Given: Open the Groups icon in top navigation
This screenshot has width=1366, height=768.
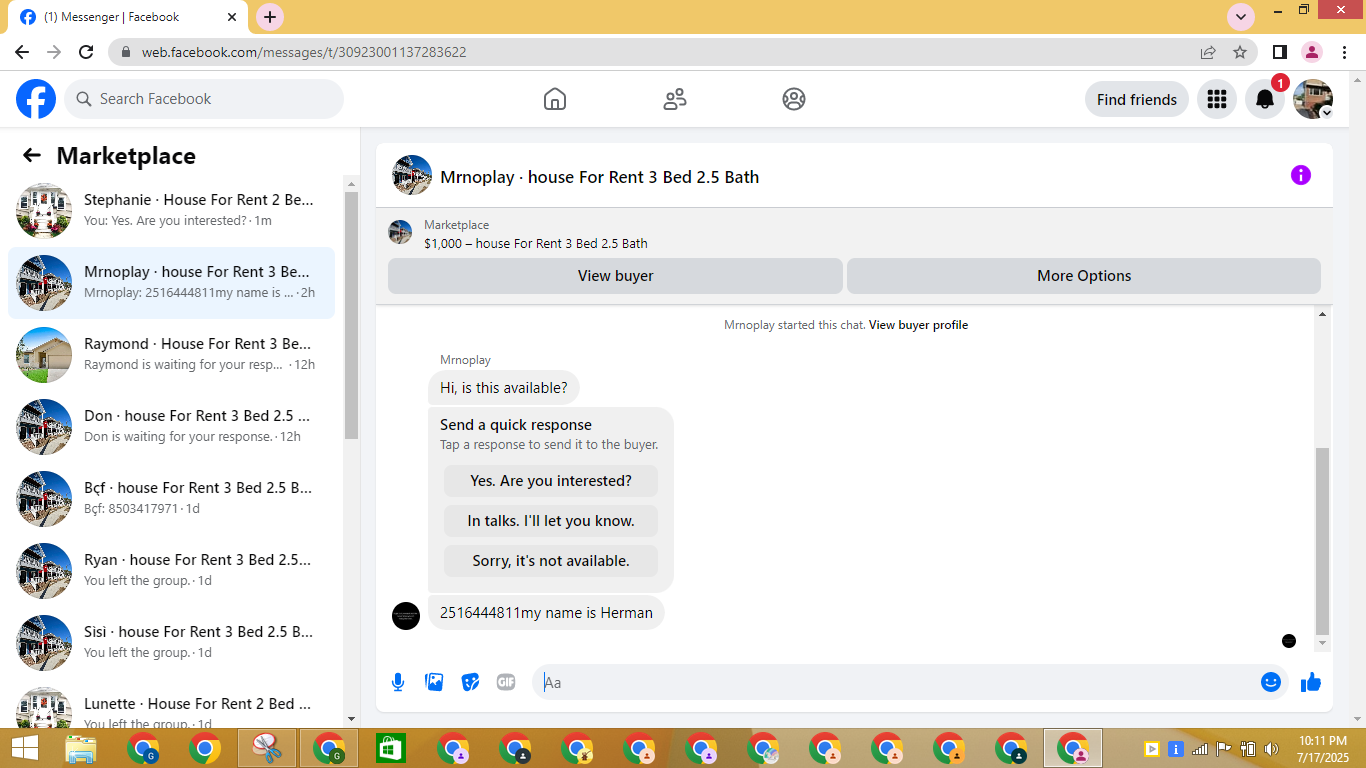Looking at the screenshot, I should 794,99.
